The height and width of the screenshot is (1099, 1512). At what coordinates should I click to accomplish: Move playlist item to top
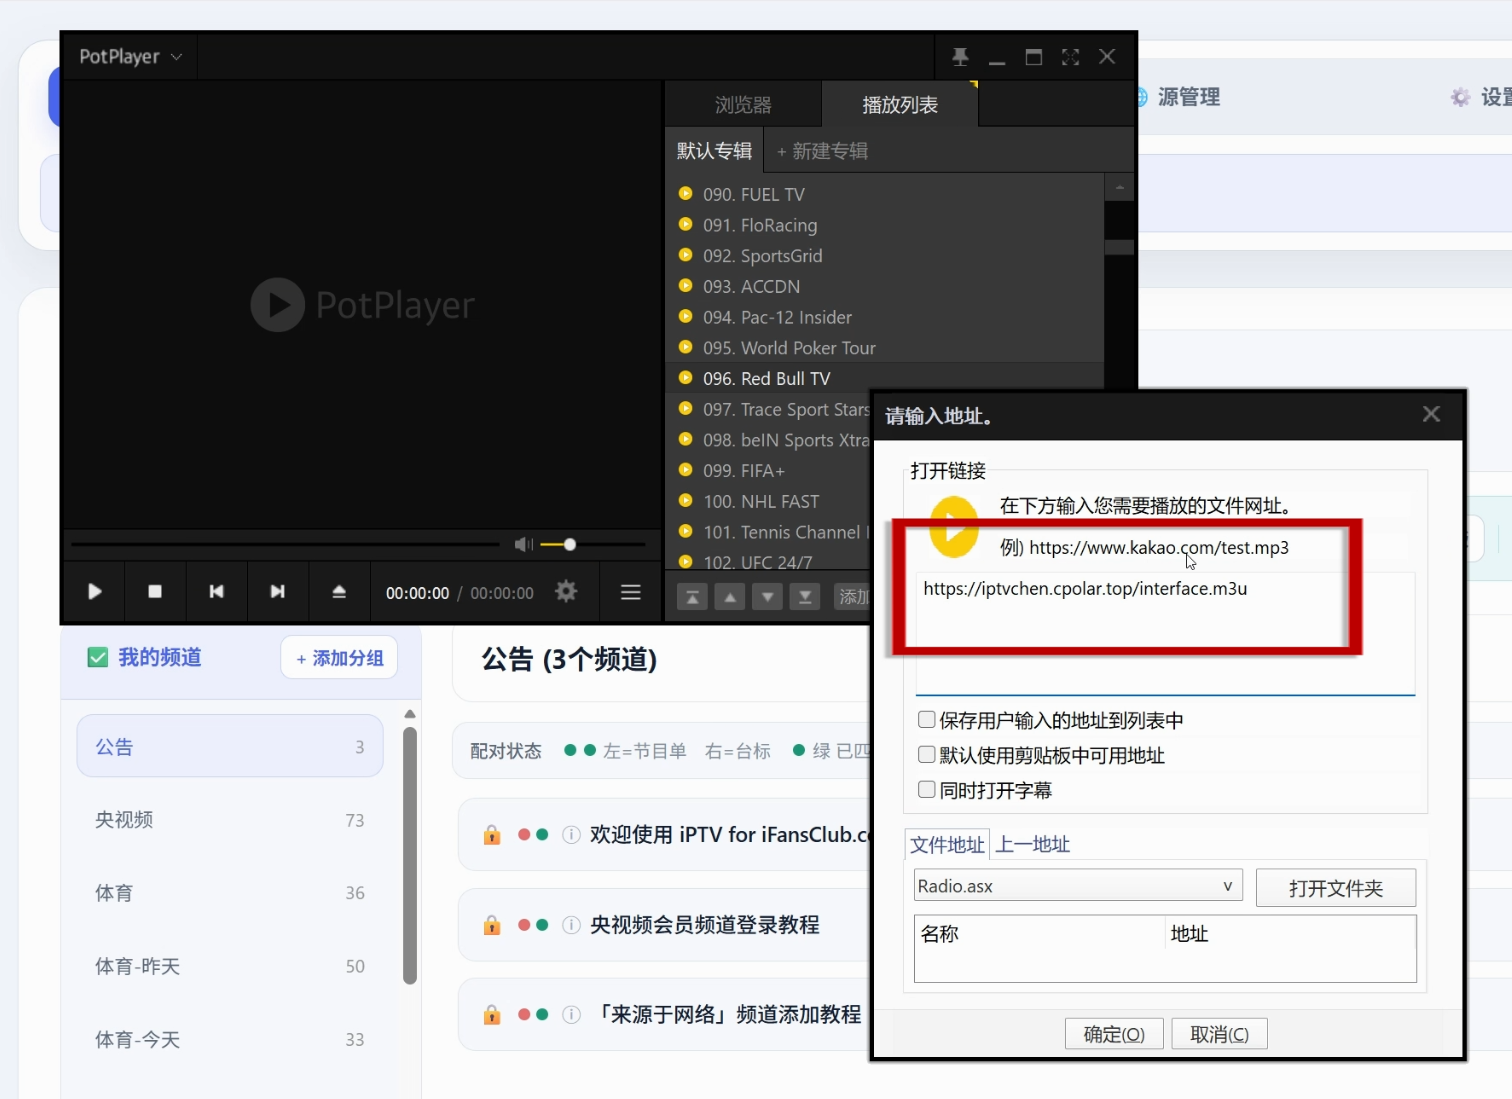tap(692, 597)
